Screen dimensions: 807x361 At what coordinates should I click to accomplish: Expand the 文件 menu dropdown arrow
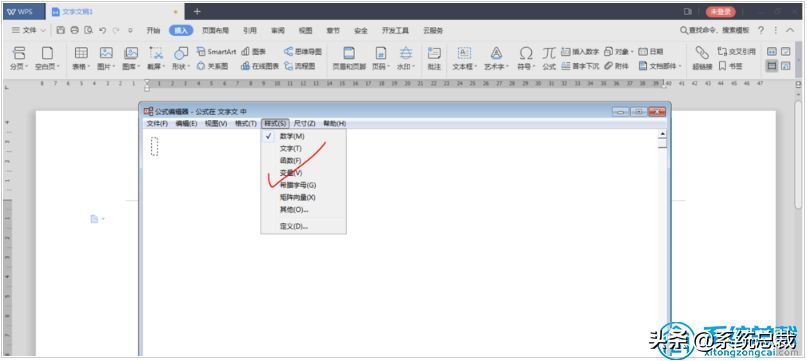tap(43, 30)
